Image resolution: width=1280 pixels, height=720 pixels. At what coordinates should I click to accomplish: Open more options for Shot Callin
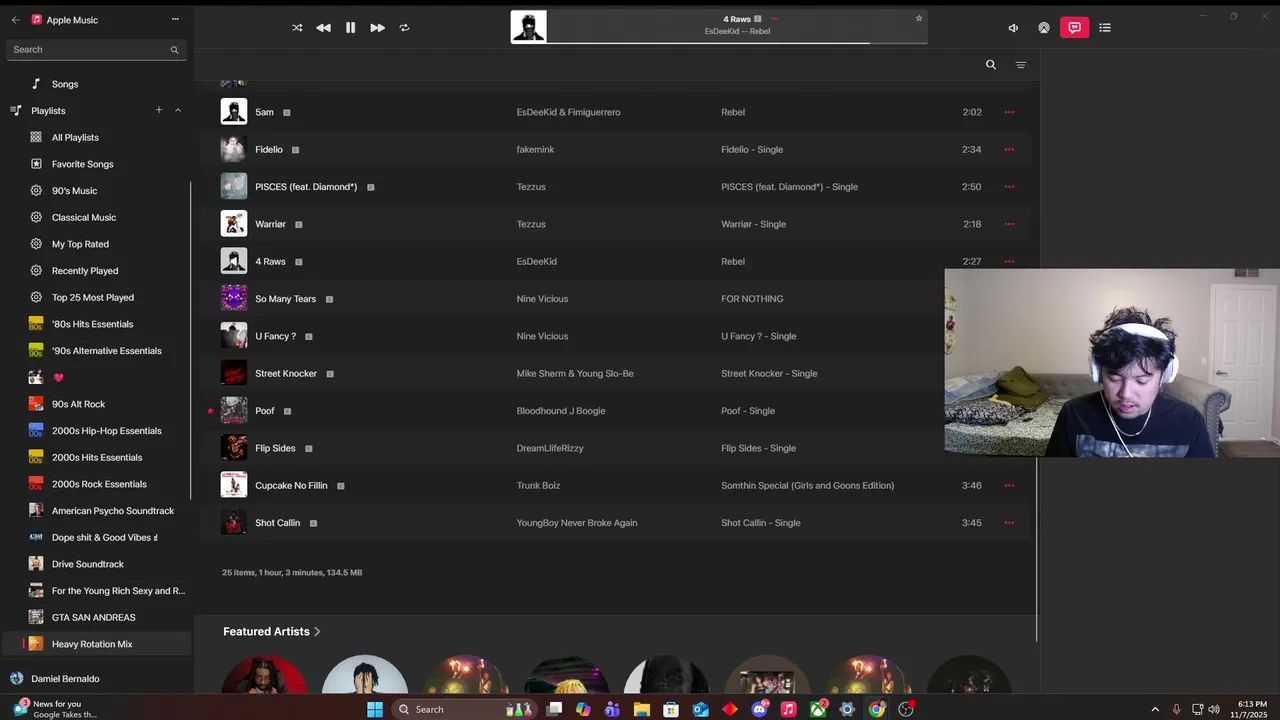tap(1009, 523)
